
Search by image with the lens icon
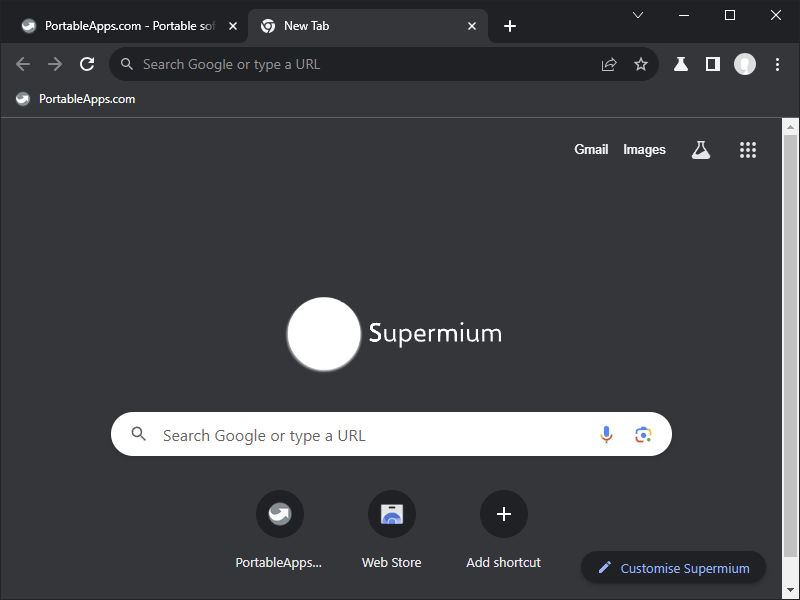point(643,435)
